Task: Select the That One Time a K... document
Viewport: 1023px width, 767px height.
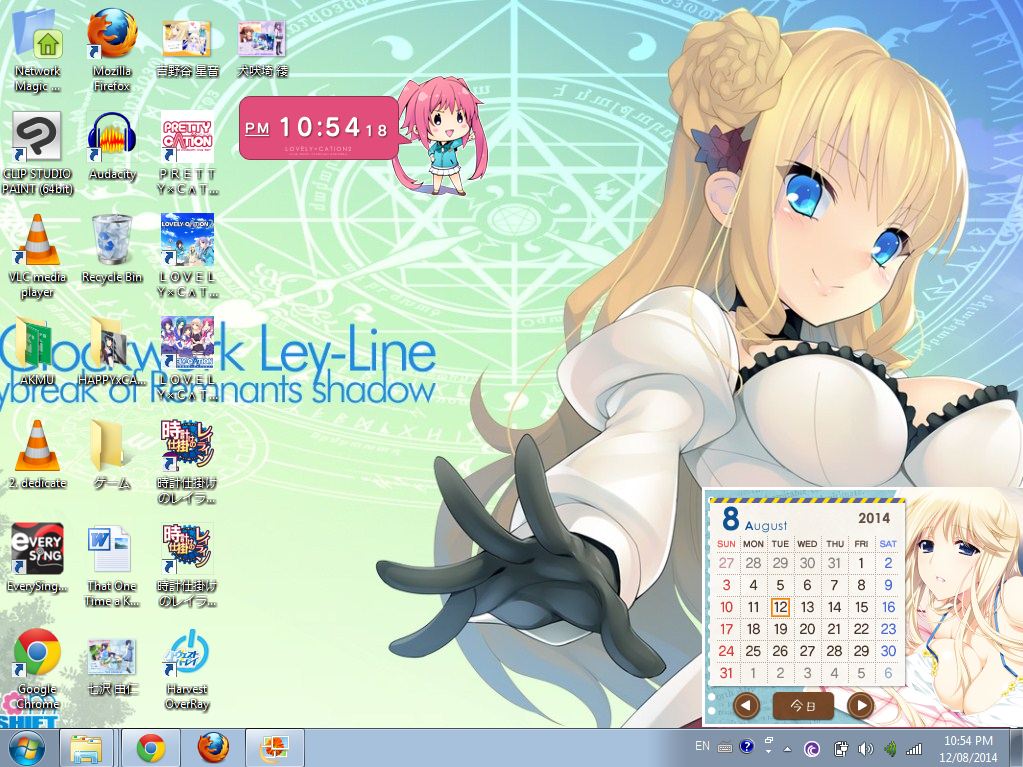Action: click(x=112, y=565)
